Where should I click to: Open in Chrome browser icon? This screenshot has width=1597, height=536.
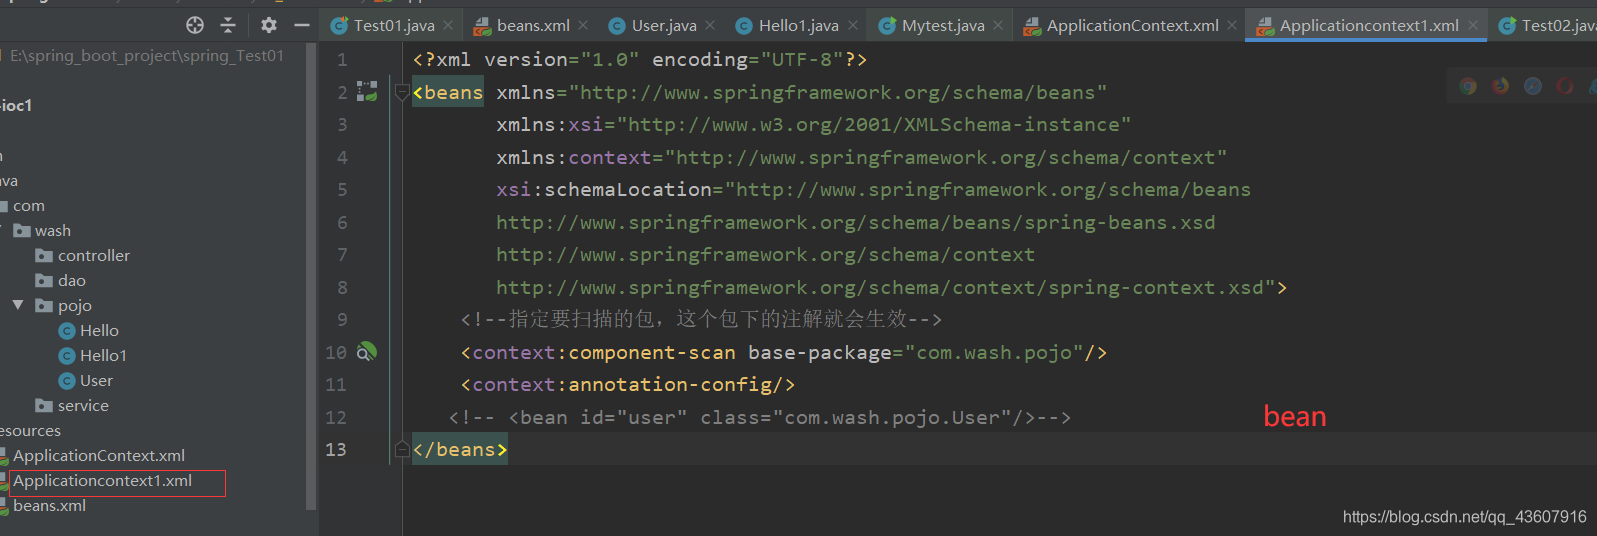[1468, 86]
